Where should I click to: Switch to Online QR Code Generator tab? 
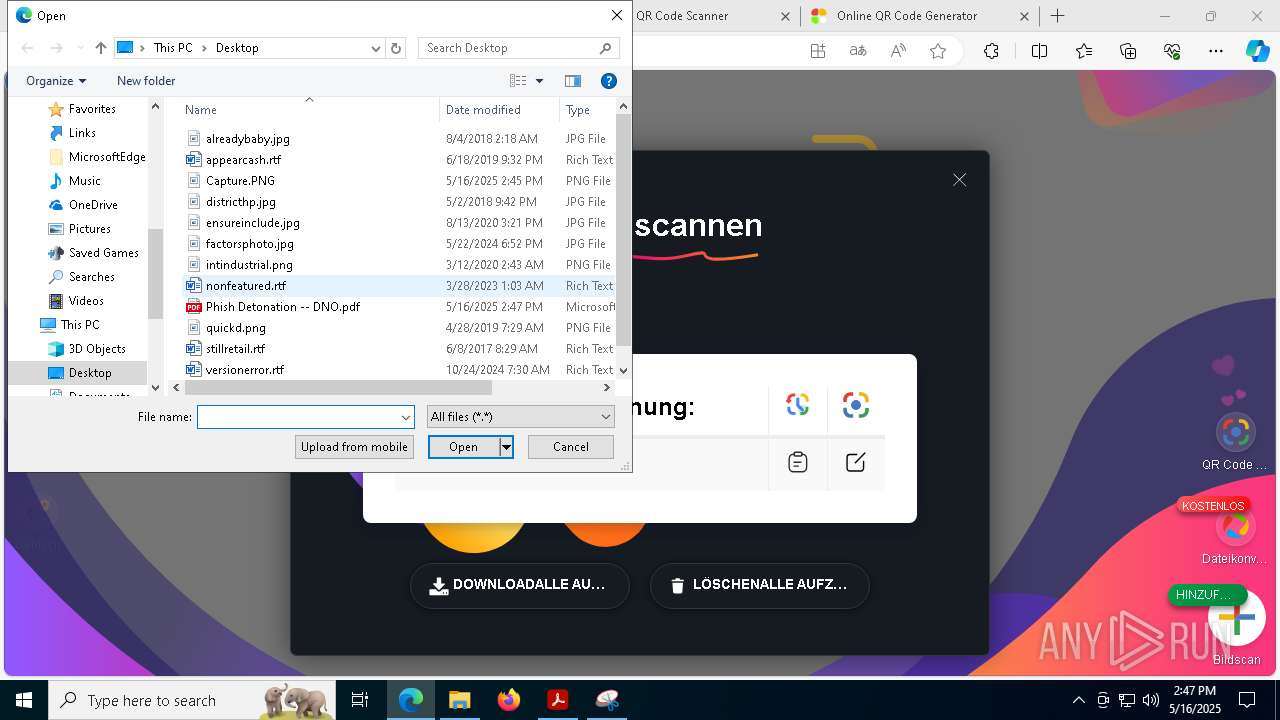(x=920, y=16)
